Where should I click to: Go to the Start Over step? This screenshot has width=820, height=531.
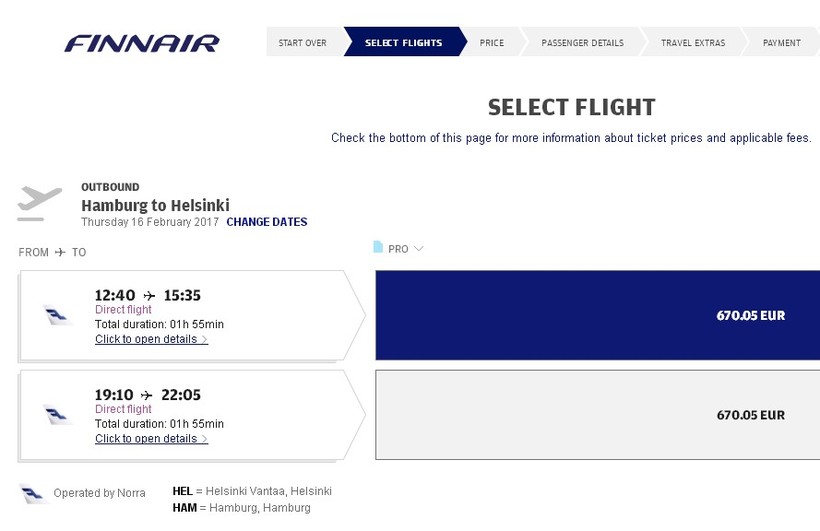pyautogui.click(x=302, y=43)
